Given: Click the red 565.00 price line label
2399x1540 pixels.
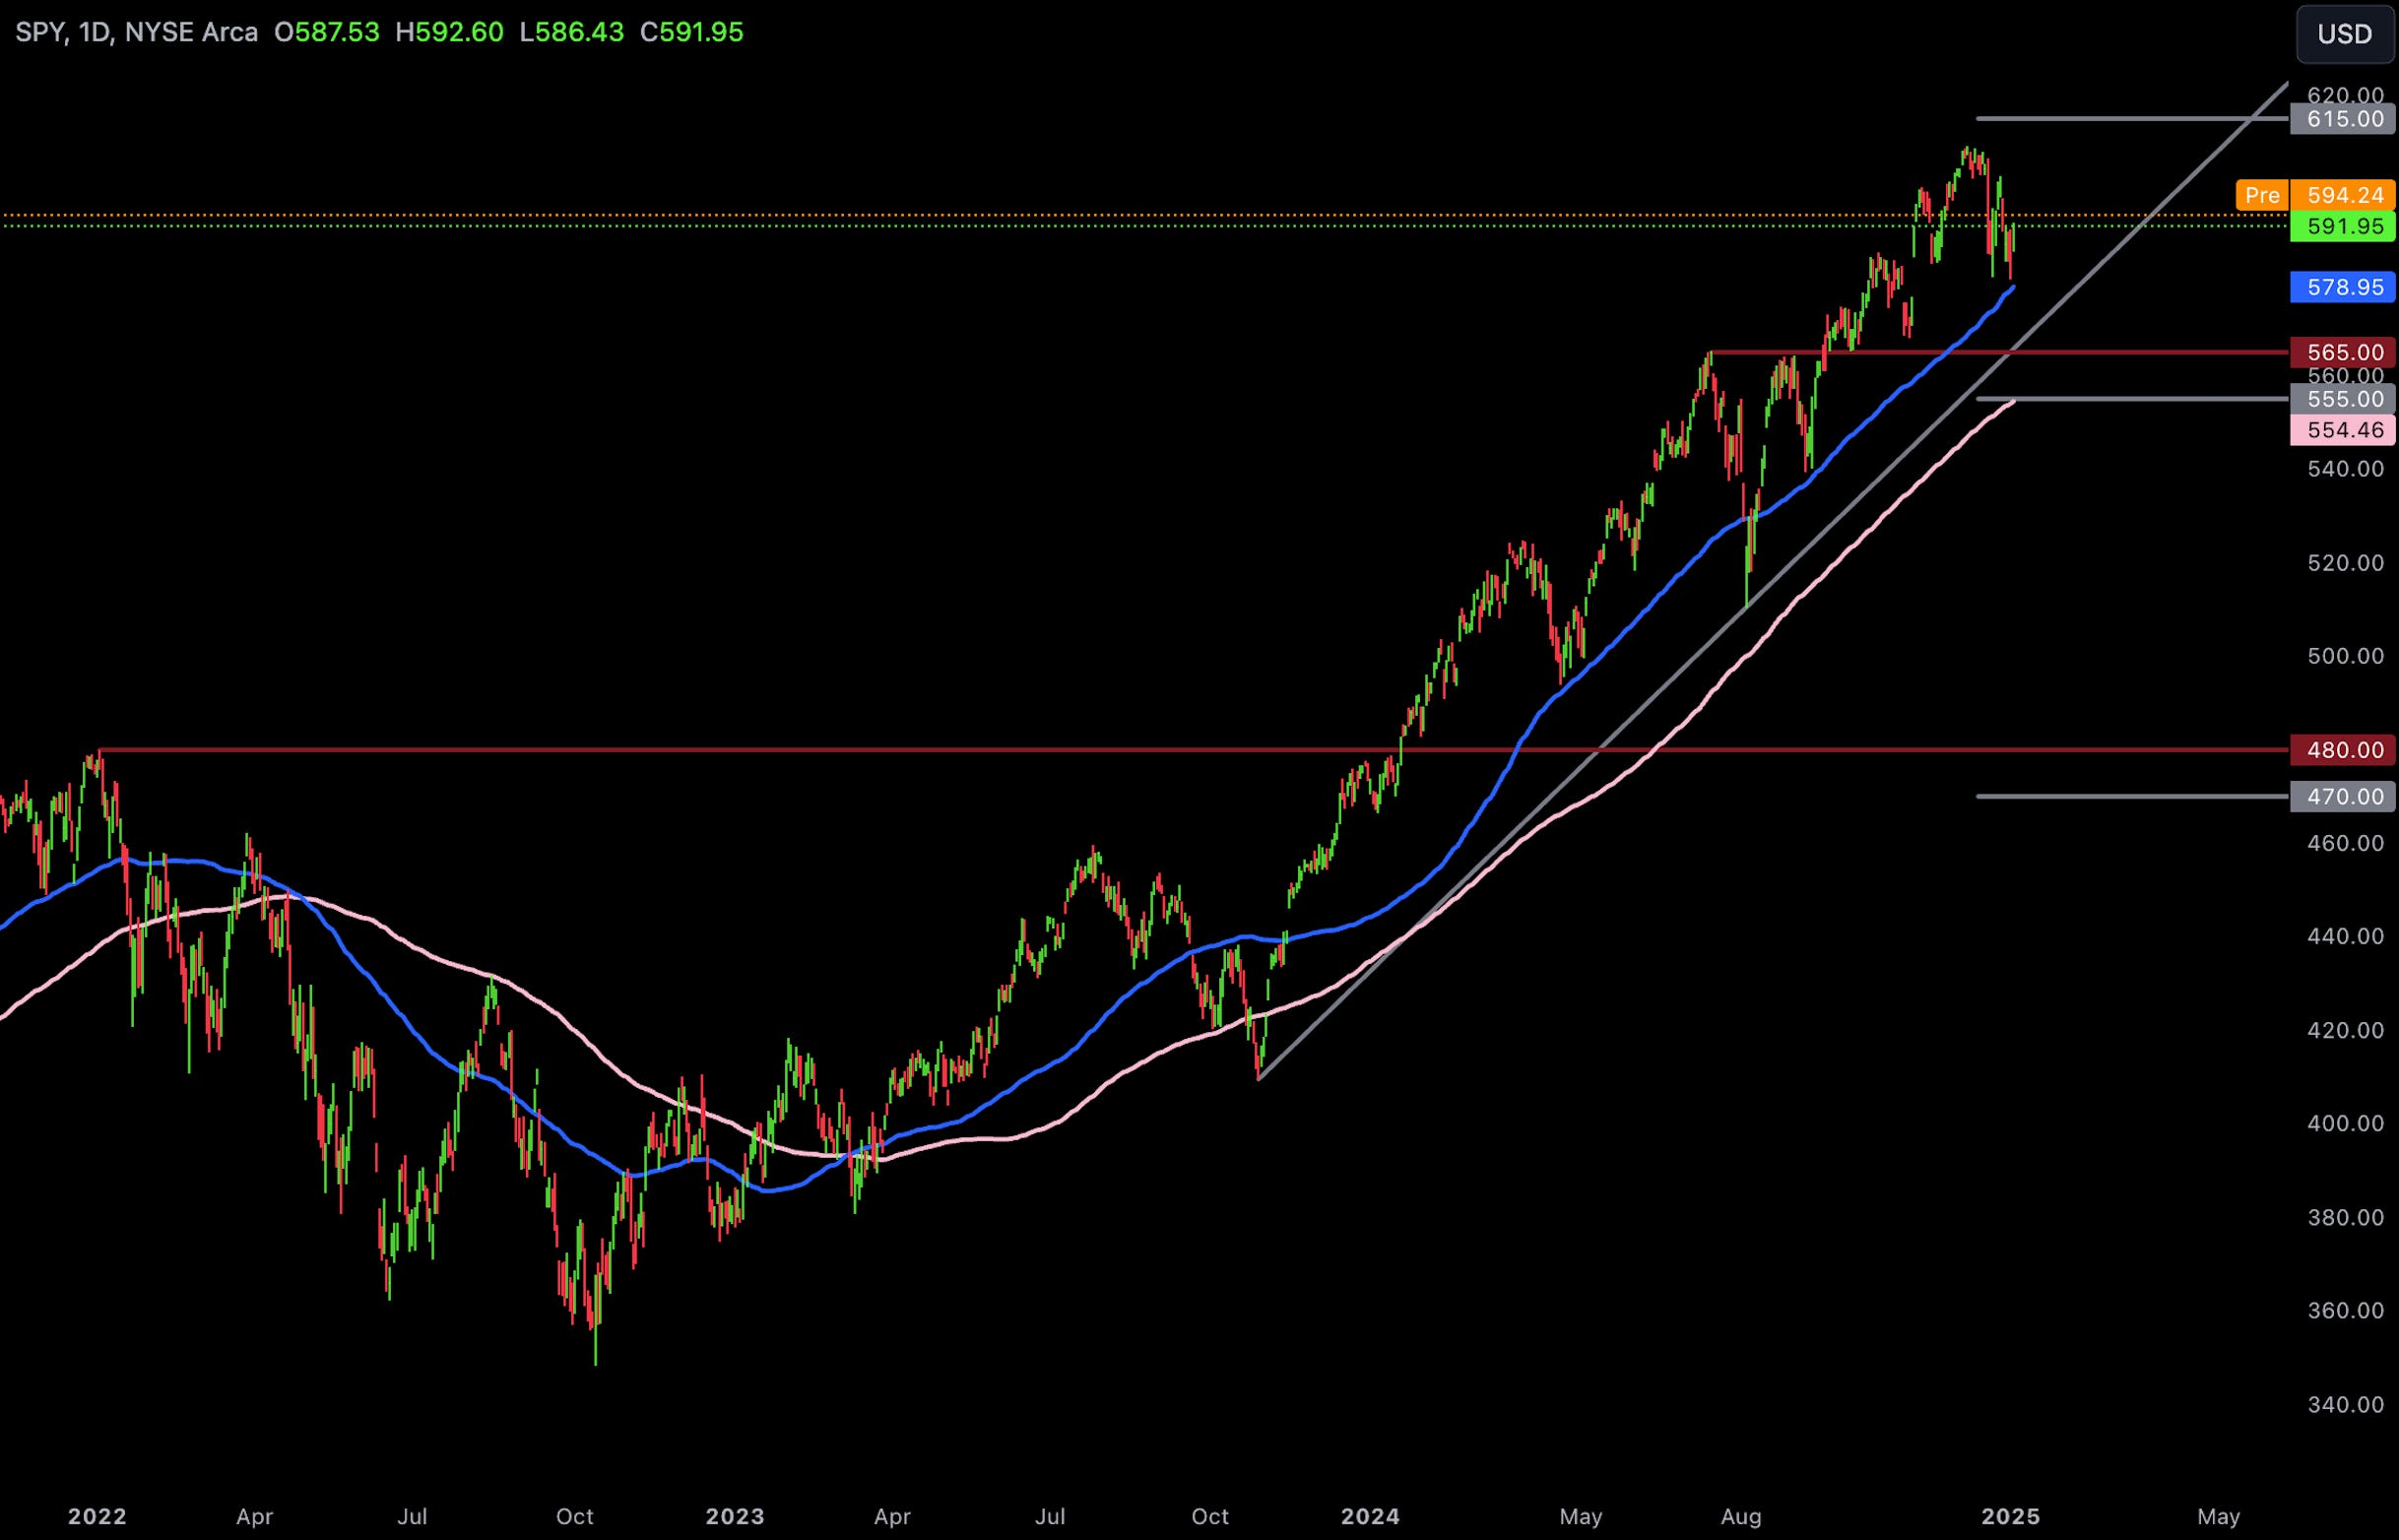Looking at the screenshot, I should [x=2343, y=352].
